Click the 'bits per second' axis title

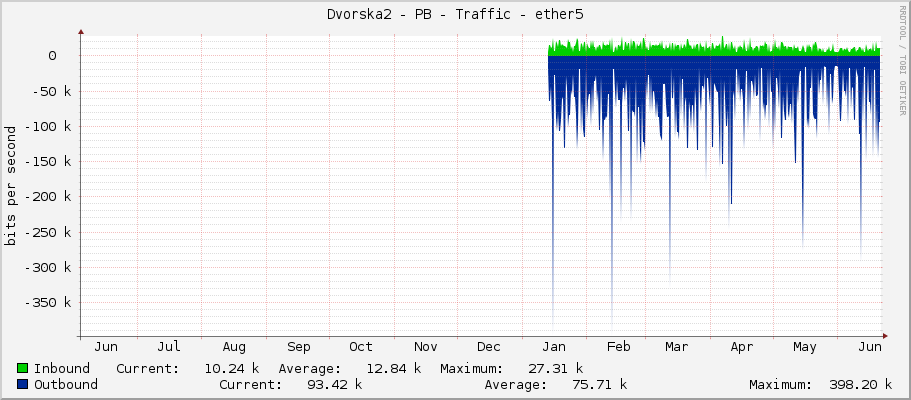[x=10, y=186]
